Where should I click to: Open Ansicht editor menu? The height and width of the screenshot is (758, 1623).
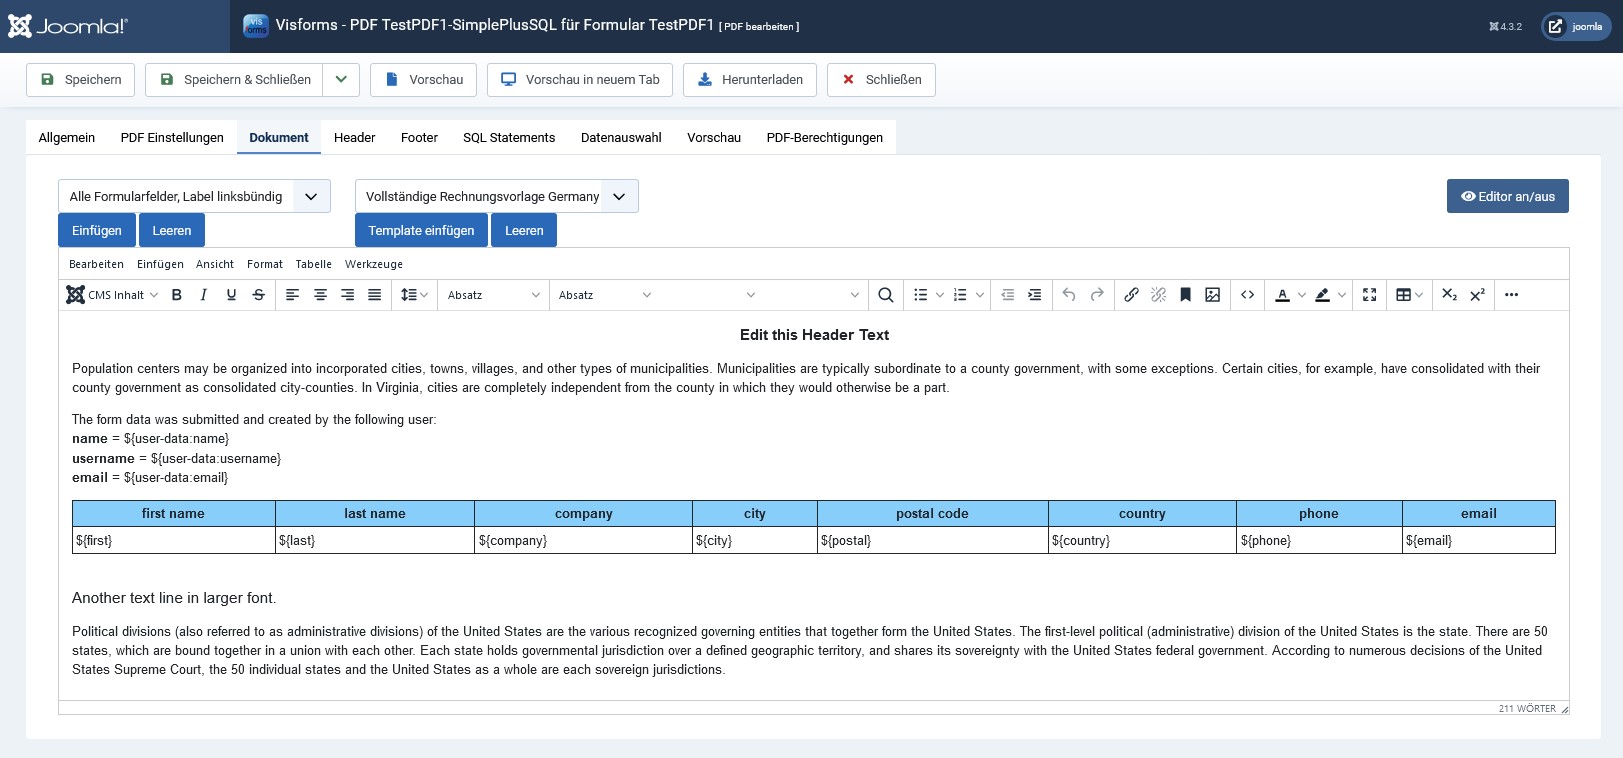tap(215, 264)
